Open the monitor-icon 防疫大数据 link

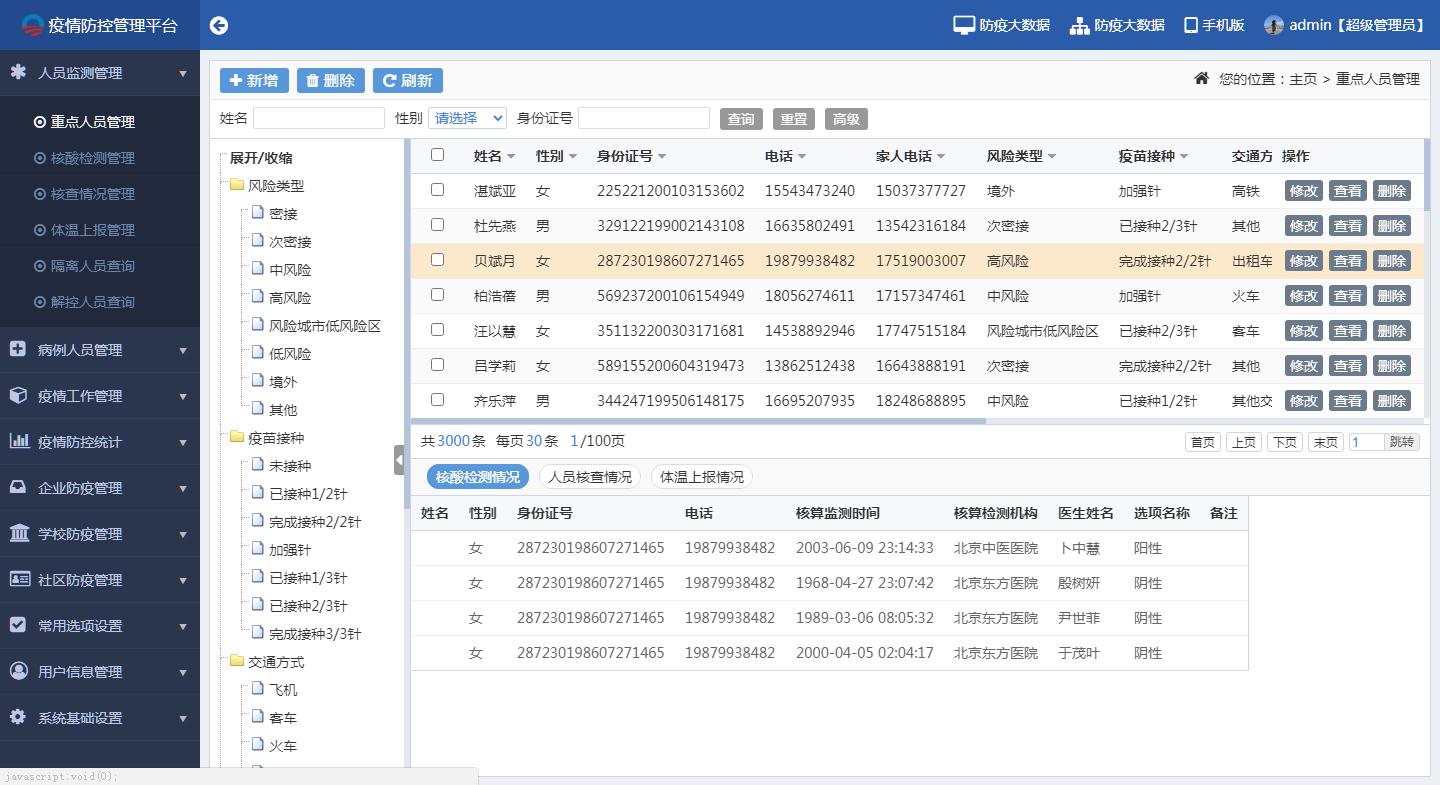(x=1001, y=25)
